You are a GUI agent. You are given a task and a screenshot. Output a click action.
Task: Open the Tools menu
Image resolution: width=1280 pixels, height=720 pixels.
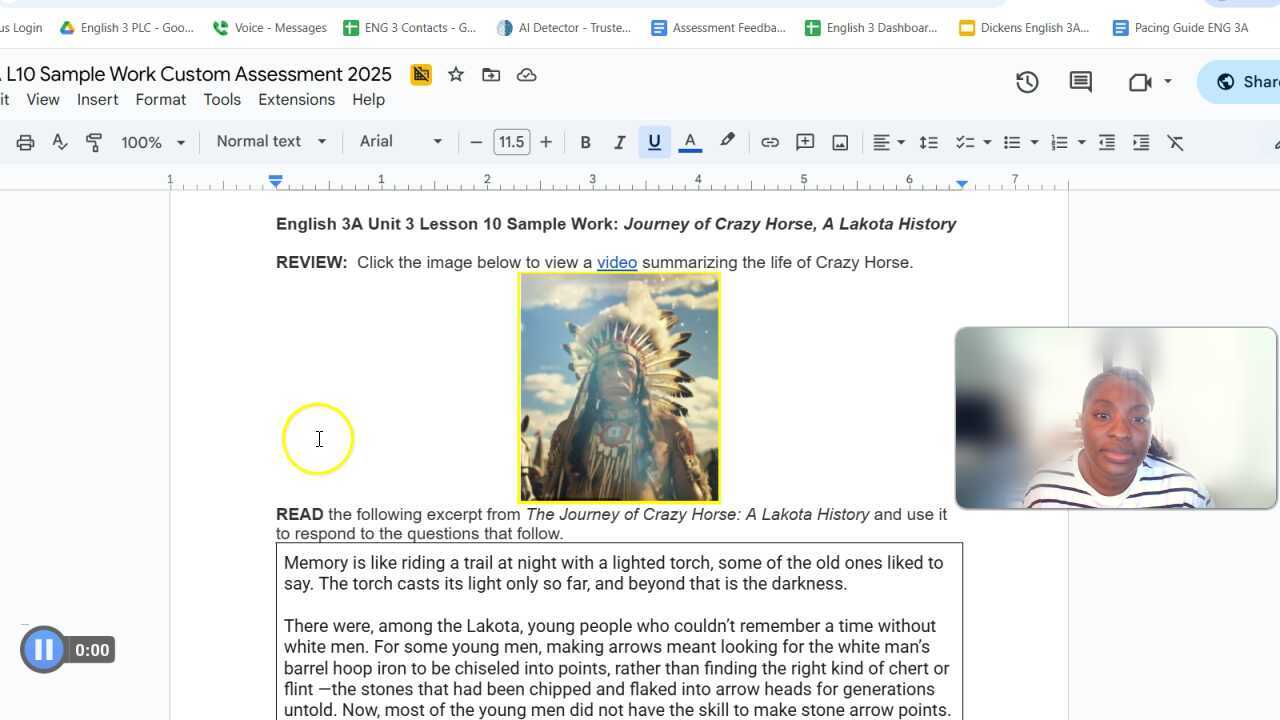[222, 99]
